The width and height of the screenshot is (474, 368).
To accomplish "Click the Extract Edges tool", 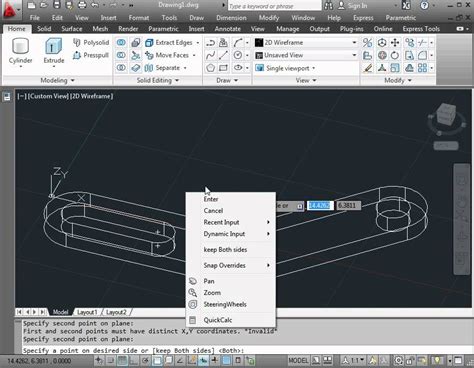I will tap(169, 42).
